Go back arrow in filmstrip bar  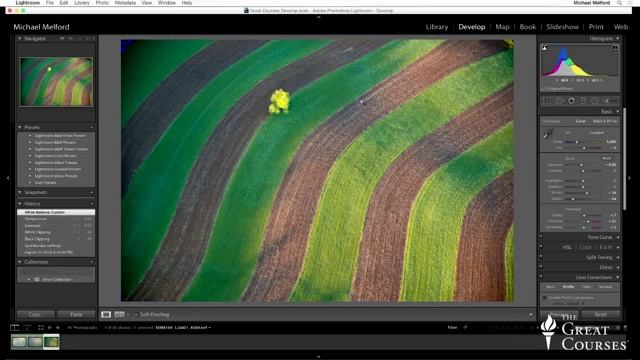tap(49, 327)
